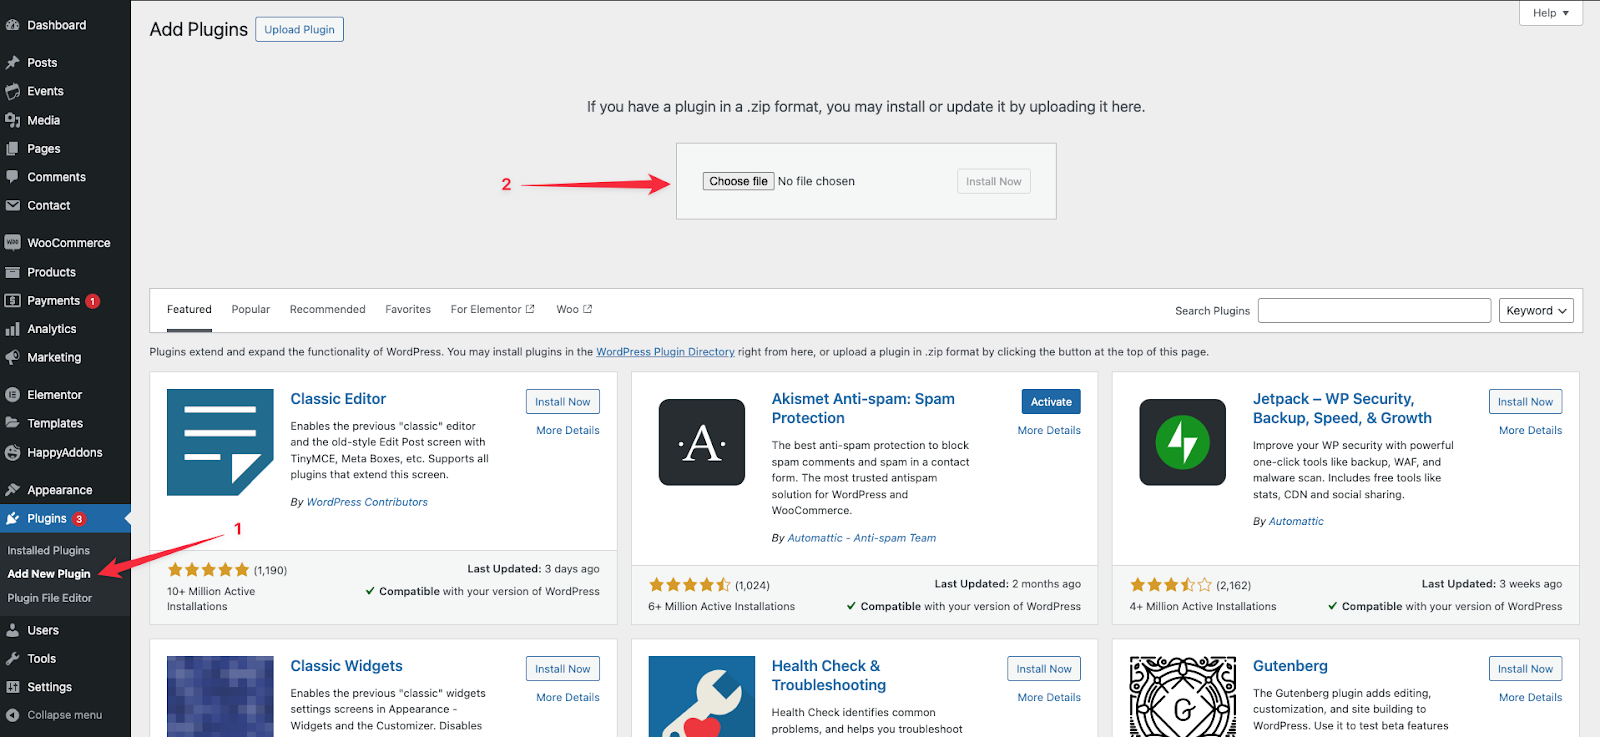1600x737 pixels.
Task: Install the Health Check & Troubleshooting plugin
Action: click(x=1044, y=669)
